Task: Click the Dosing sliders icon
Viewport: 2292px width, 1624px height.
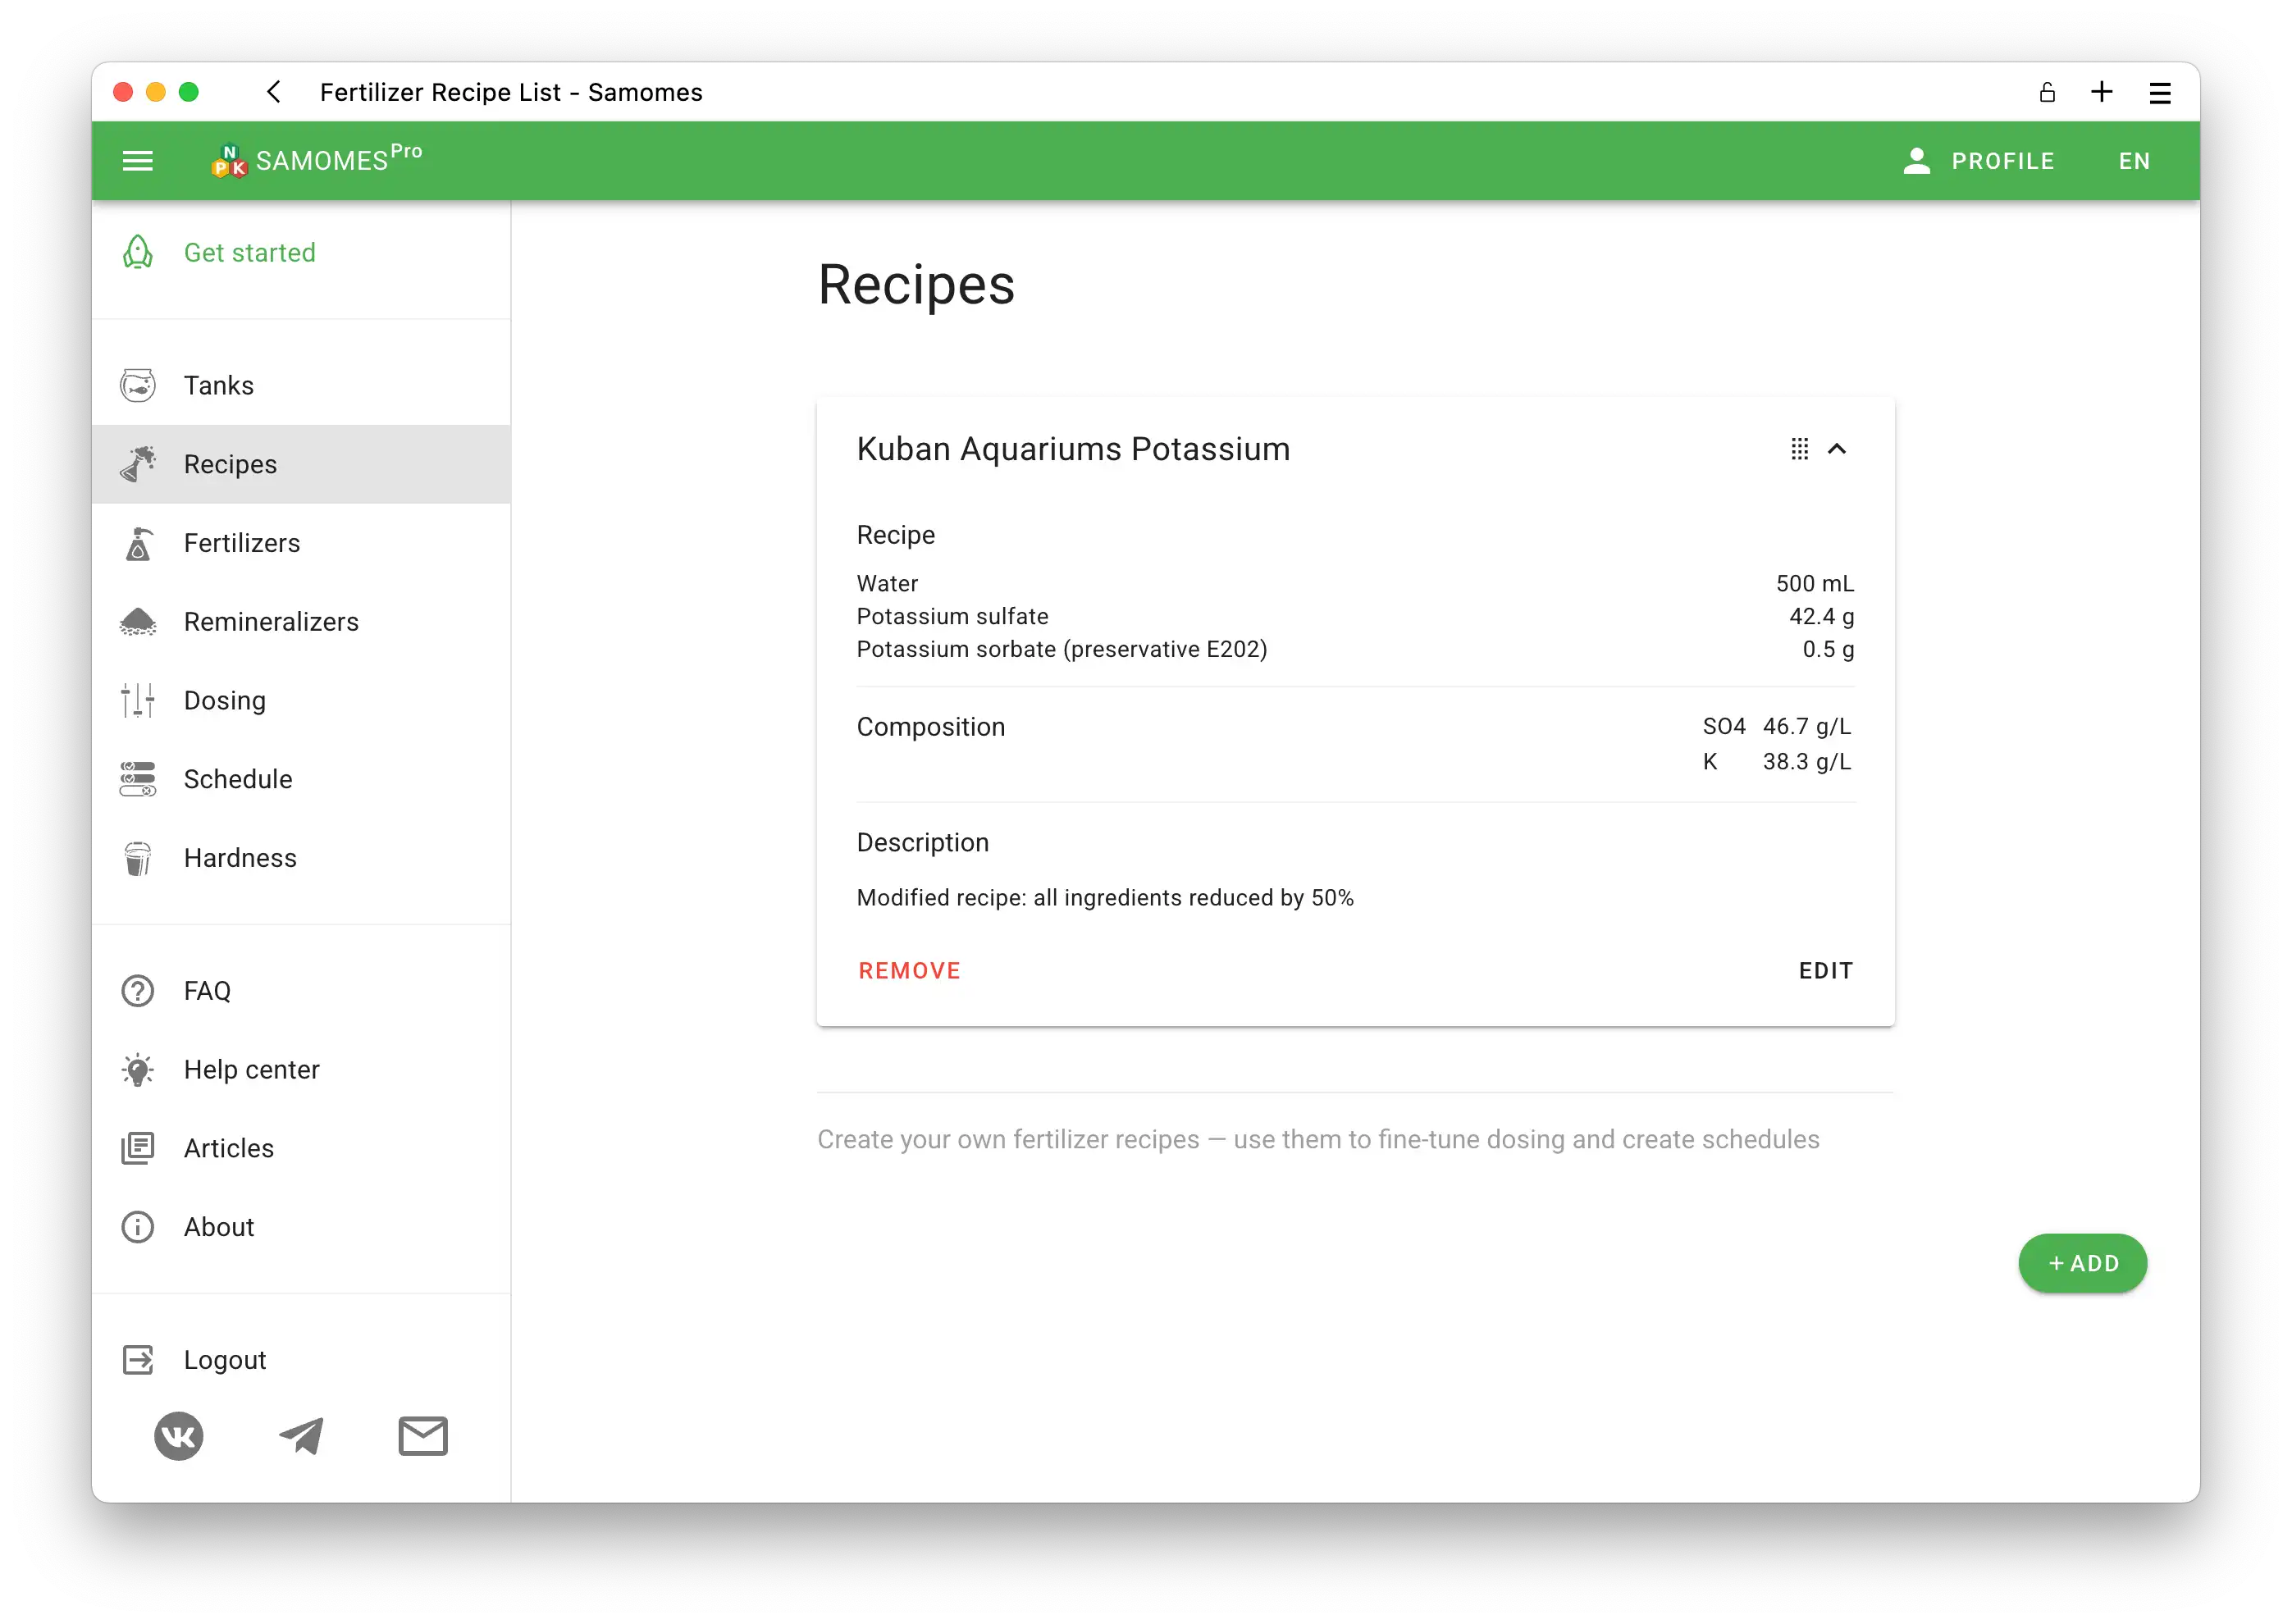Action: point(138,700)
